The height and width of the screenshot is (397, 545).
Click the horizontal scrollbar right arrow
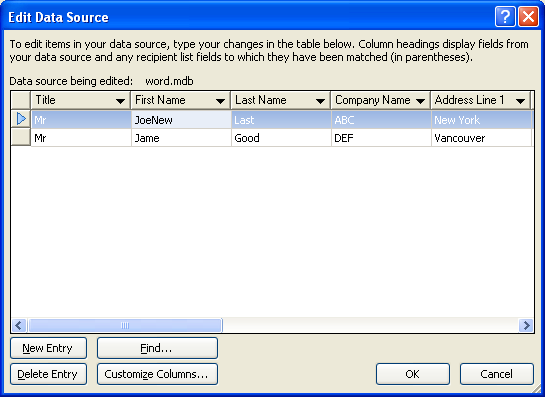(526, 325)
